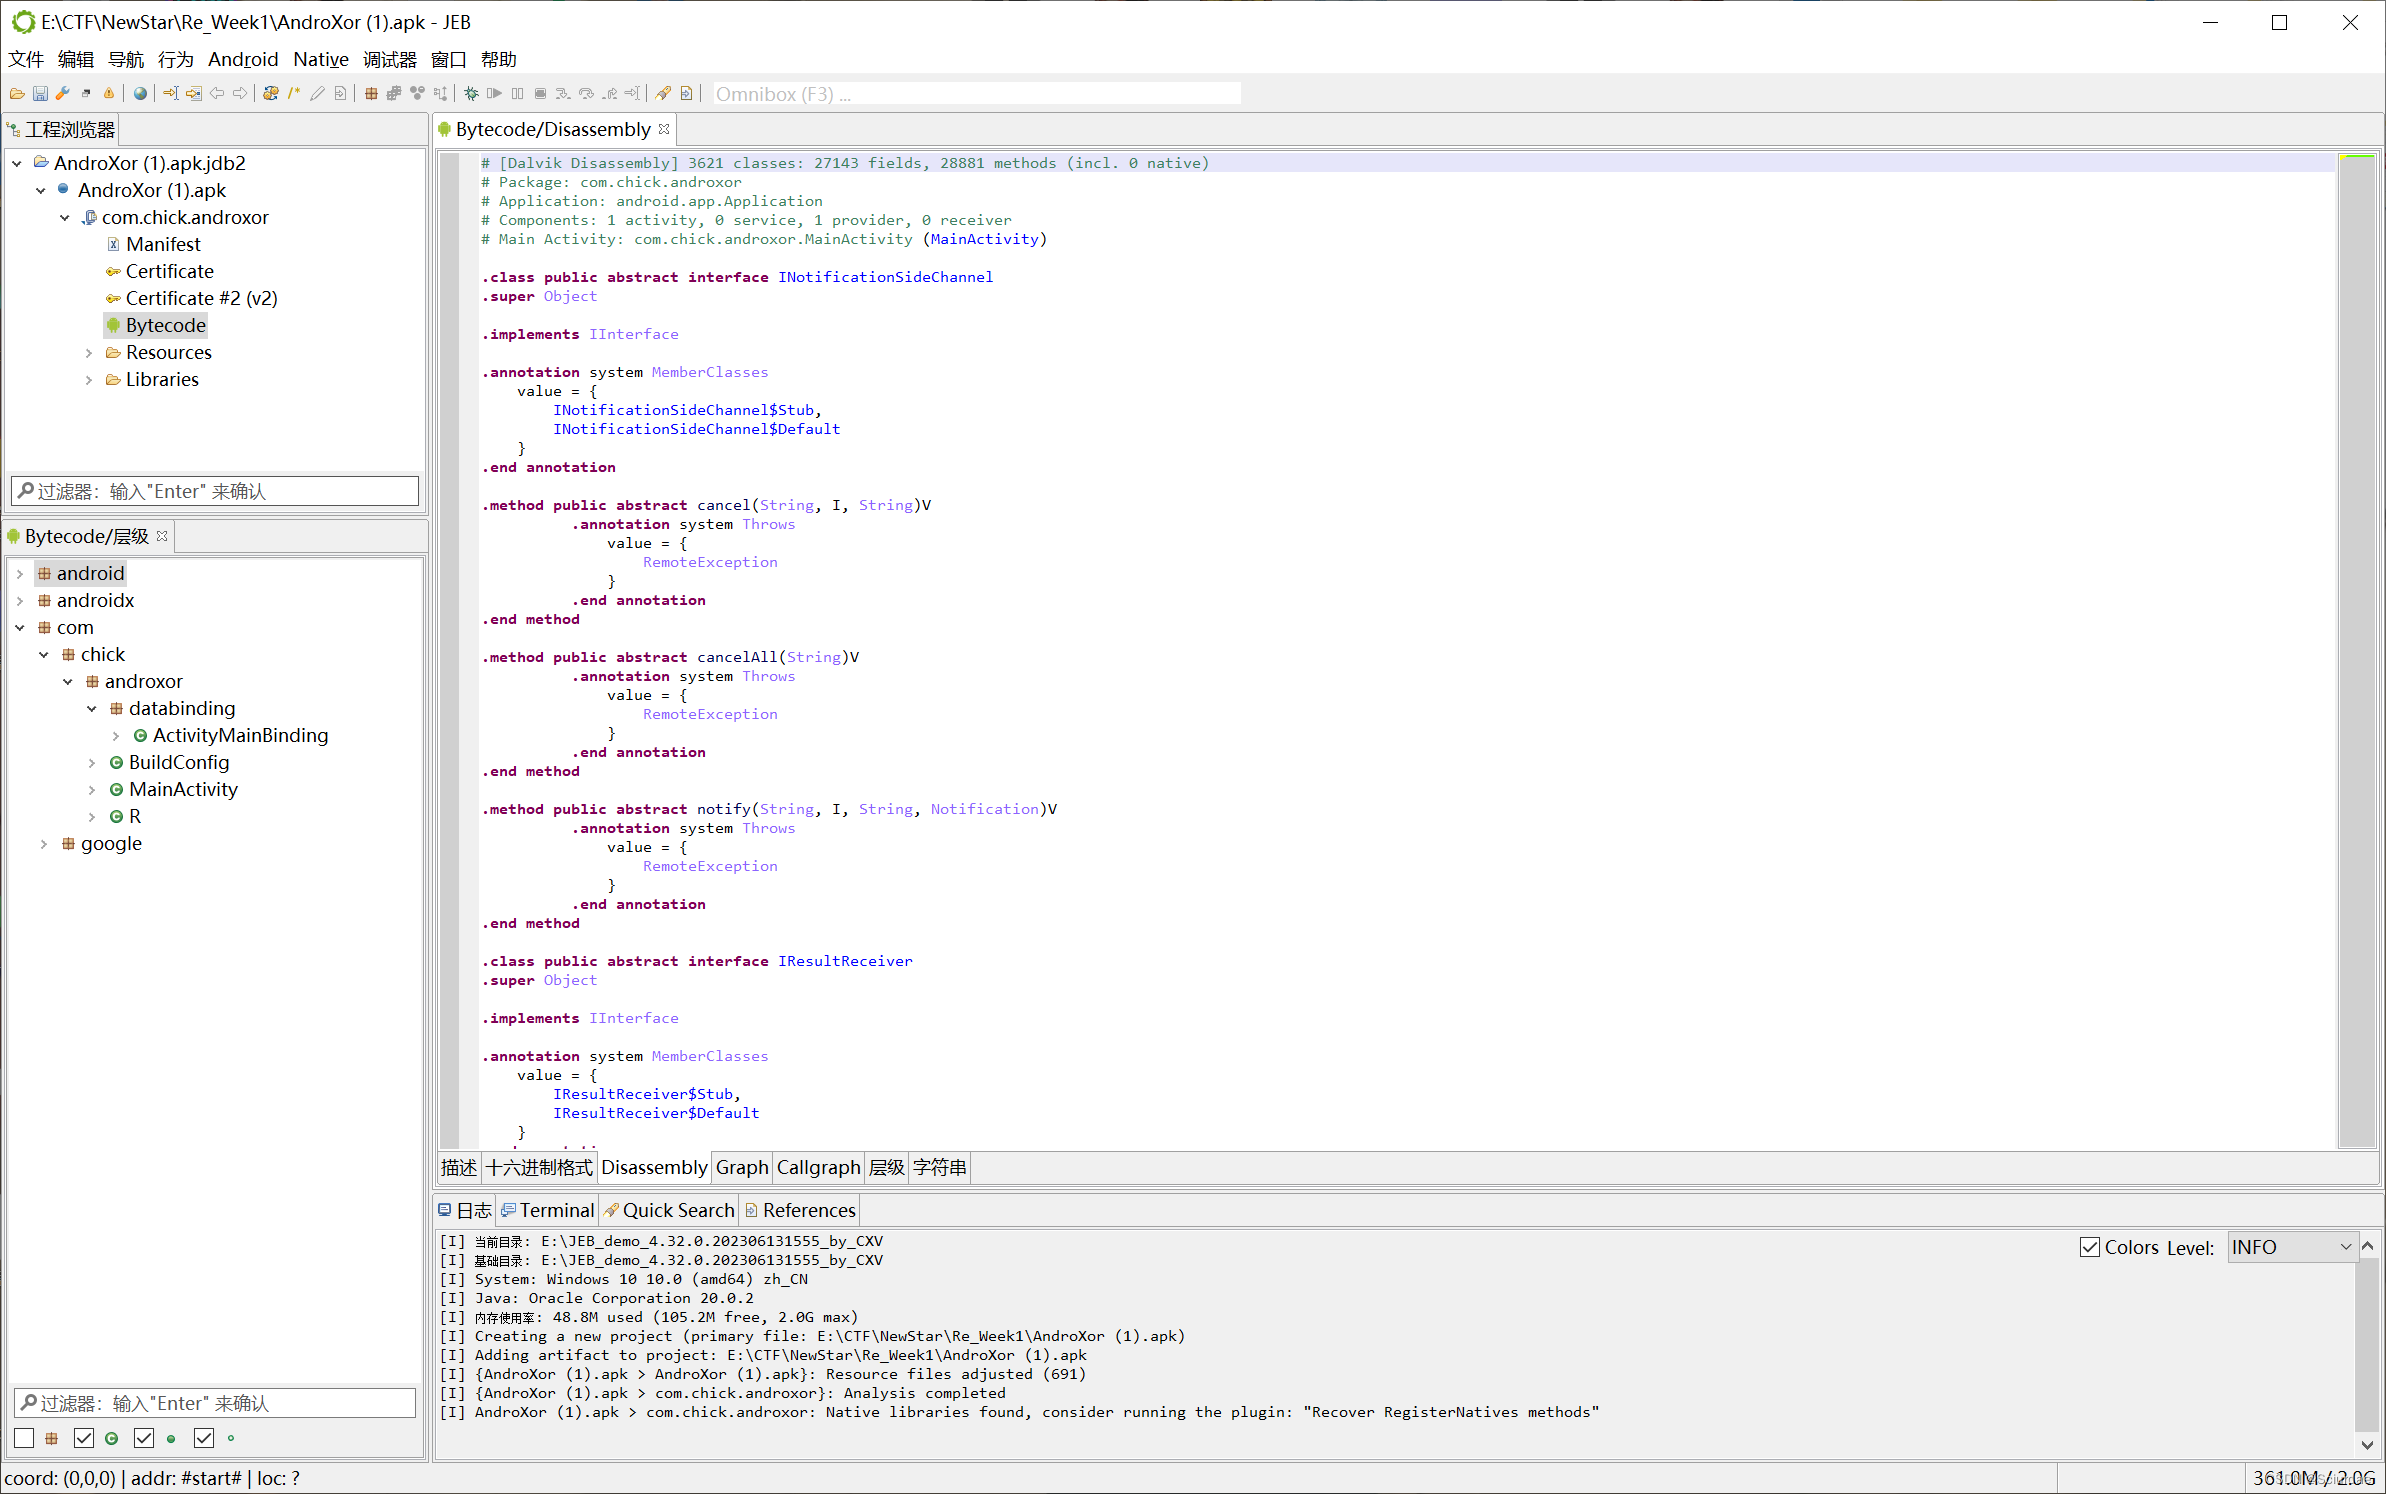Click the navigate back left-arrow icon
Image resolution: width=2386 pixels, height=1494 pixels.
click(217, 94)
